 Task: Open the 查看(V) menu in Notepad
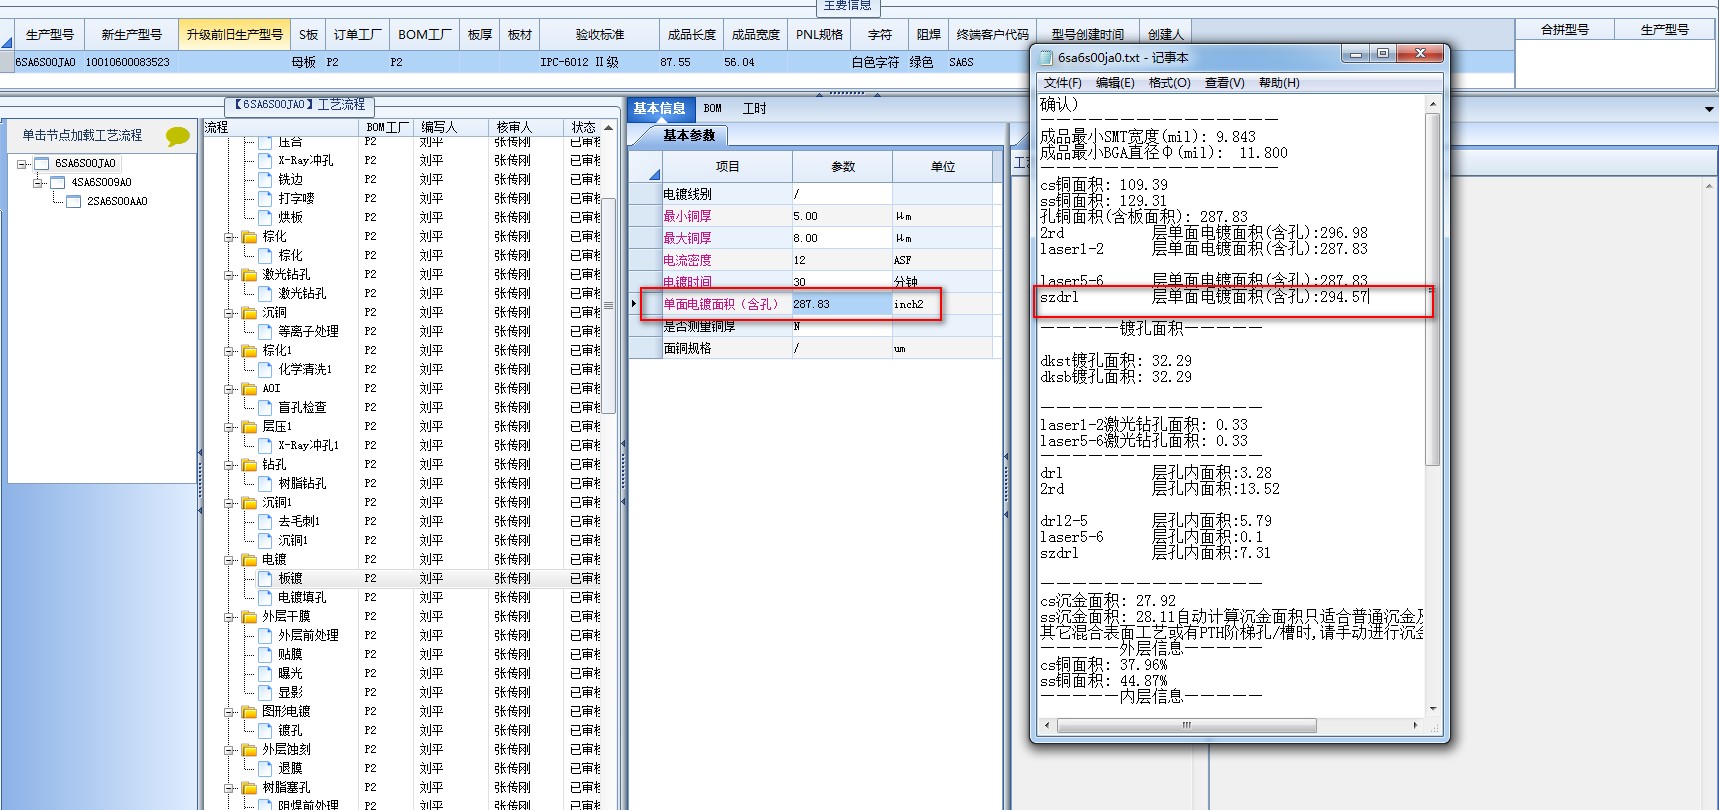(1224, 83)
